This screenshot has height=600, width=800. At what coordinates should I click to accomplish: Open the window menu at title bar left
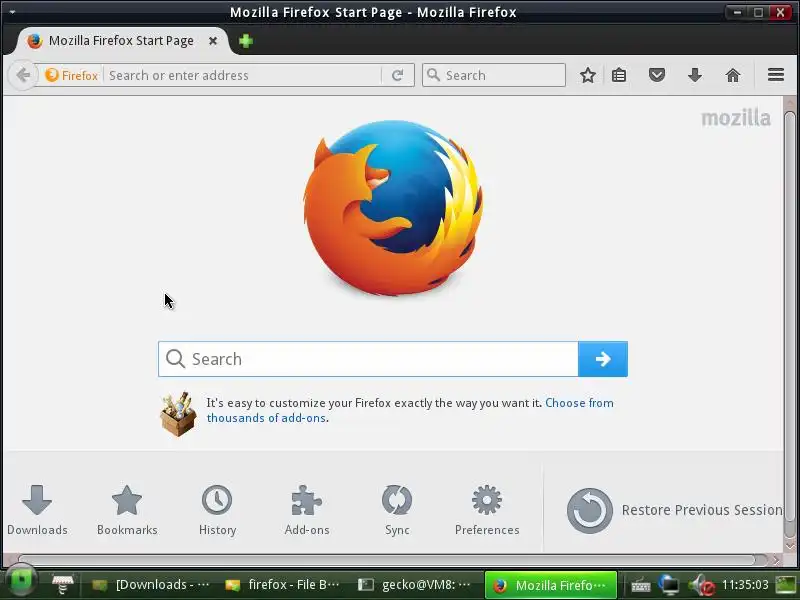click(x=12, y=11)
